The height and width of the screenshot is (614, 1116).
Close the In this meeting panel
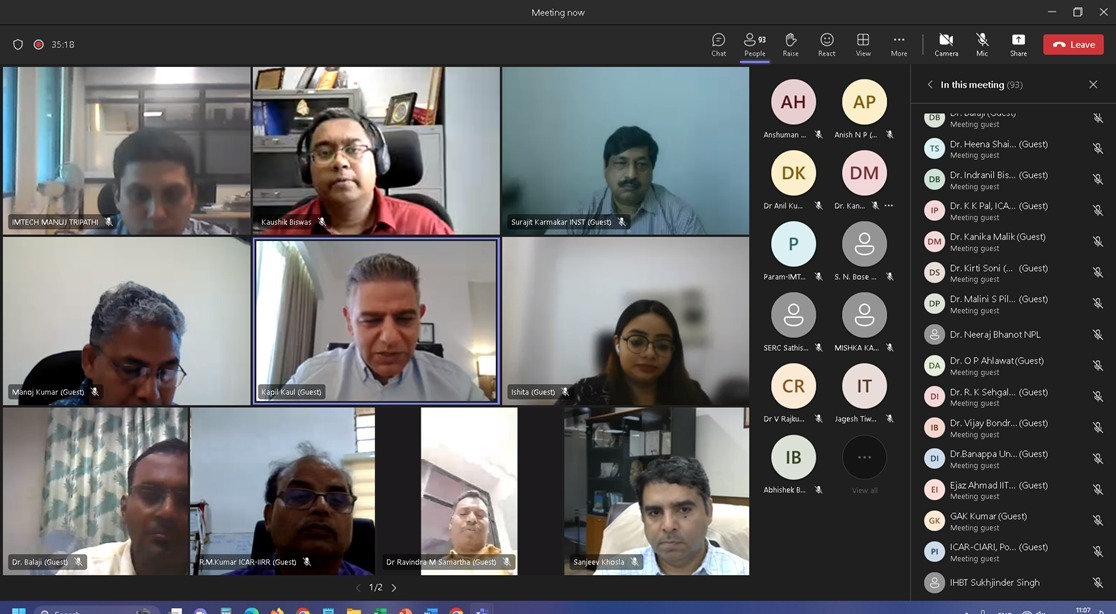click(x=1093, y=85)
